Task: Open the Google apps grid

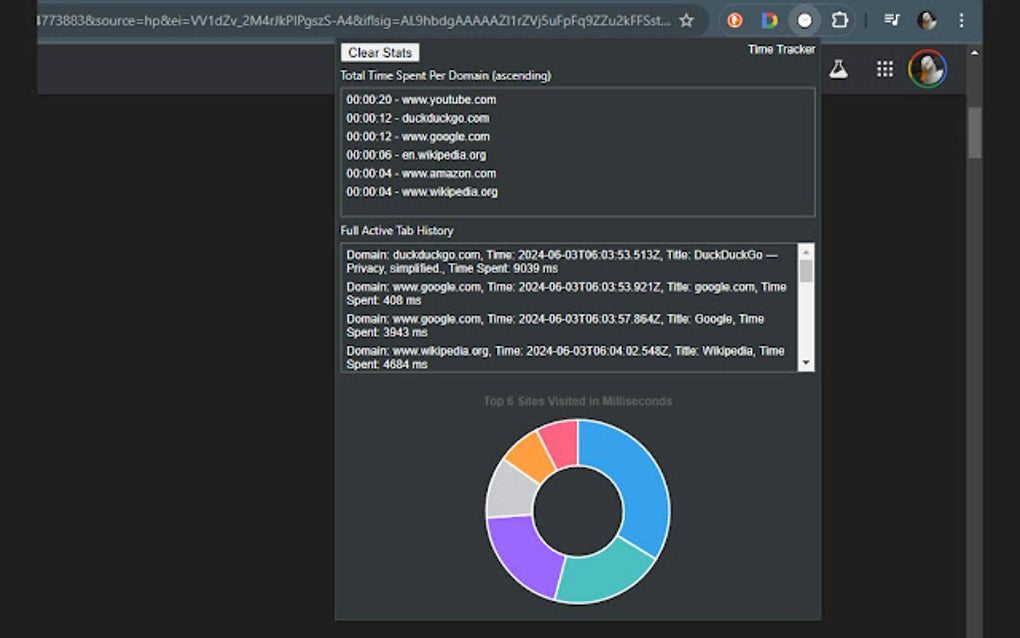Action: click(885, 68)
